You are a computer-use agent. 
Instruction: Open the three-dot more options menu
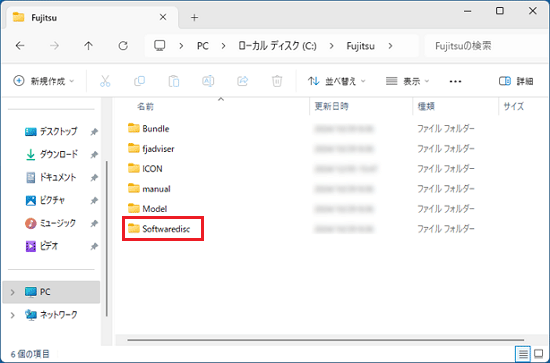coord(455,81)
